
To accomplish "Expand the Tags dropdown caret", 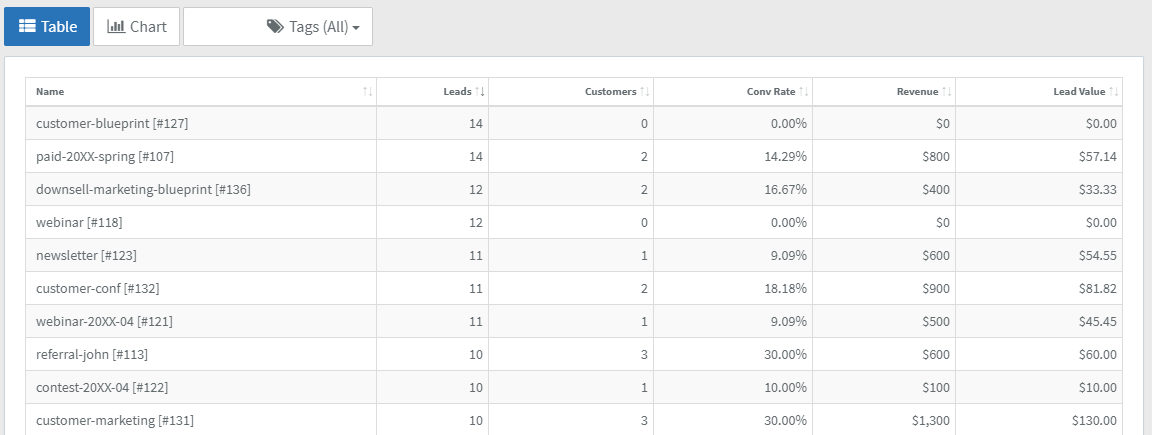I will pyautogui.click(x=356, y=28).
